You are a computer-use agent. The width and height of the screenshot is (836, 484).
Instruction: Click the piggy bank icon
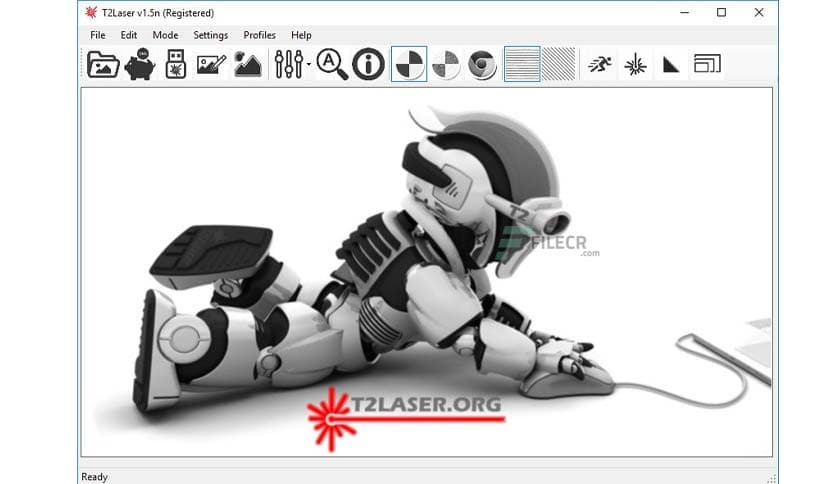pyautogui.click(x=140, y=64)
